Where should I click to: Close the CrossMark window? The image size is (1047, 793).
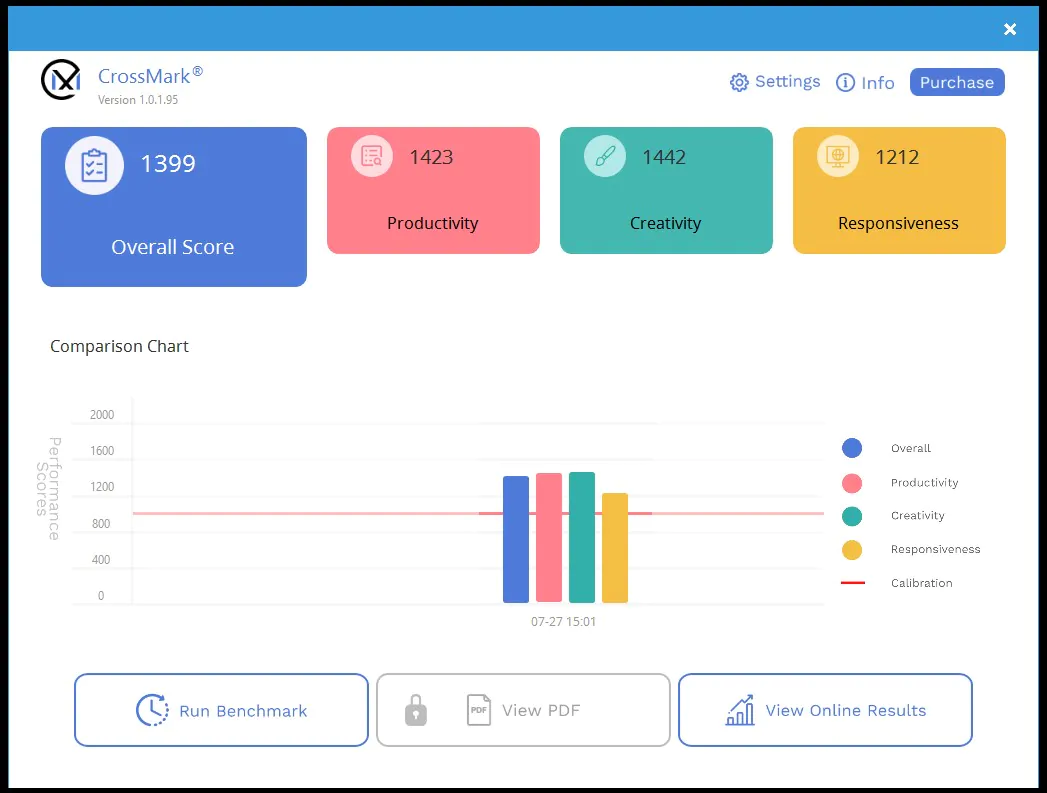[x=1010, y=29]
